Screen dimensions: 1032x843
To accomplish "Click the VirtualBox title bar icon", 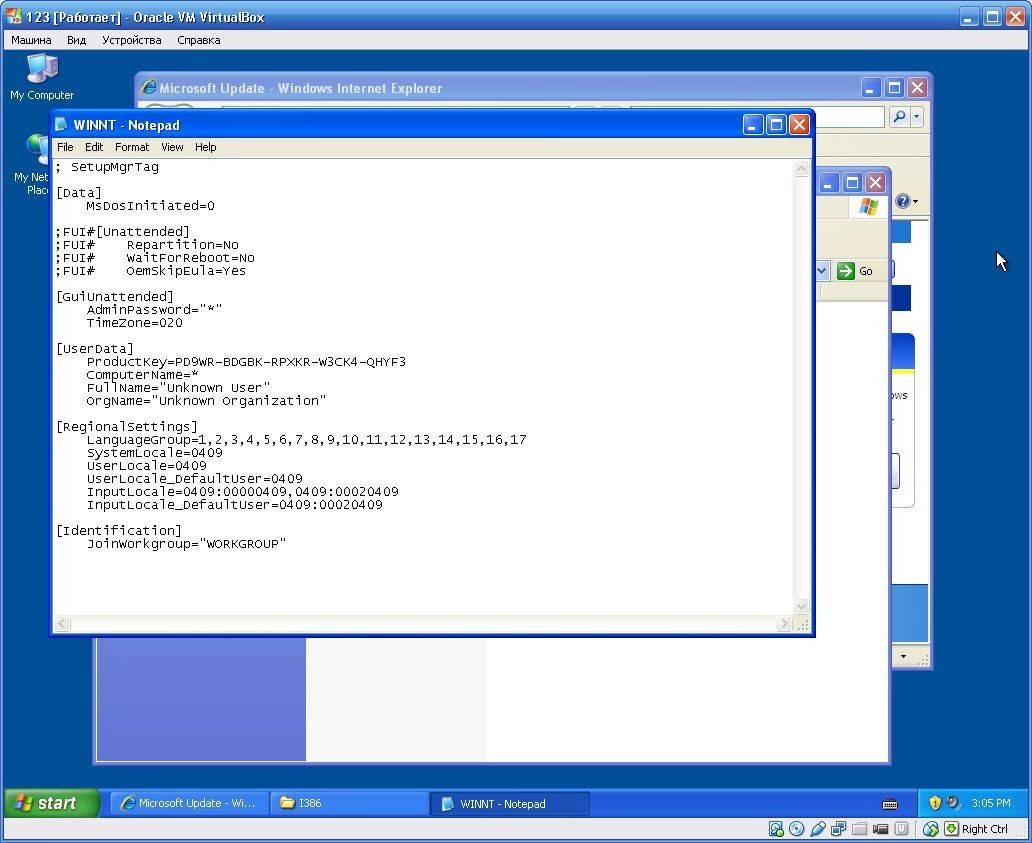I will point(13,16).
